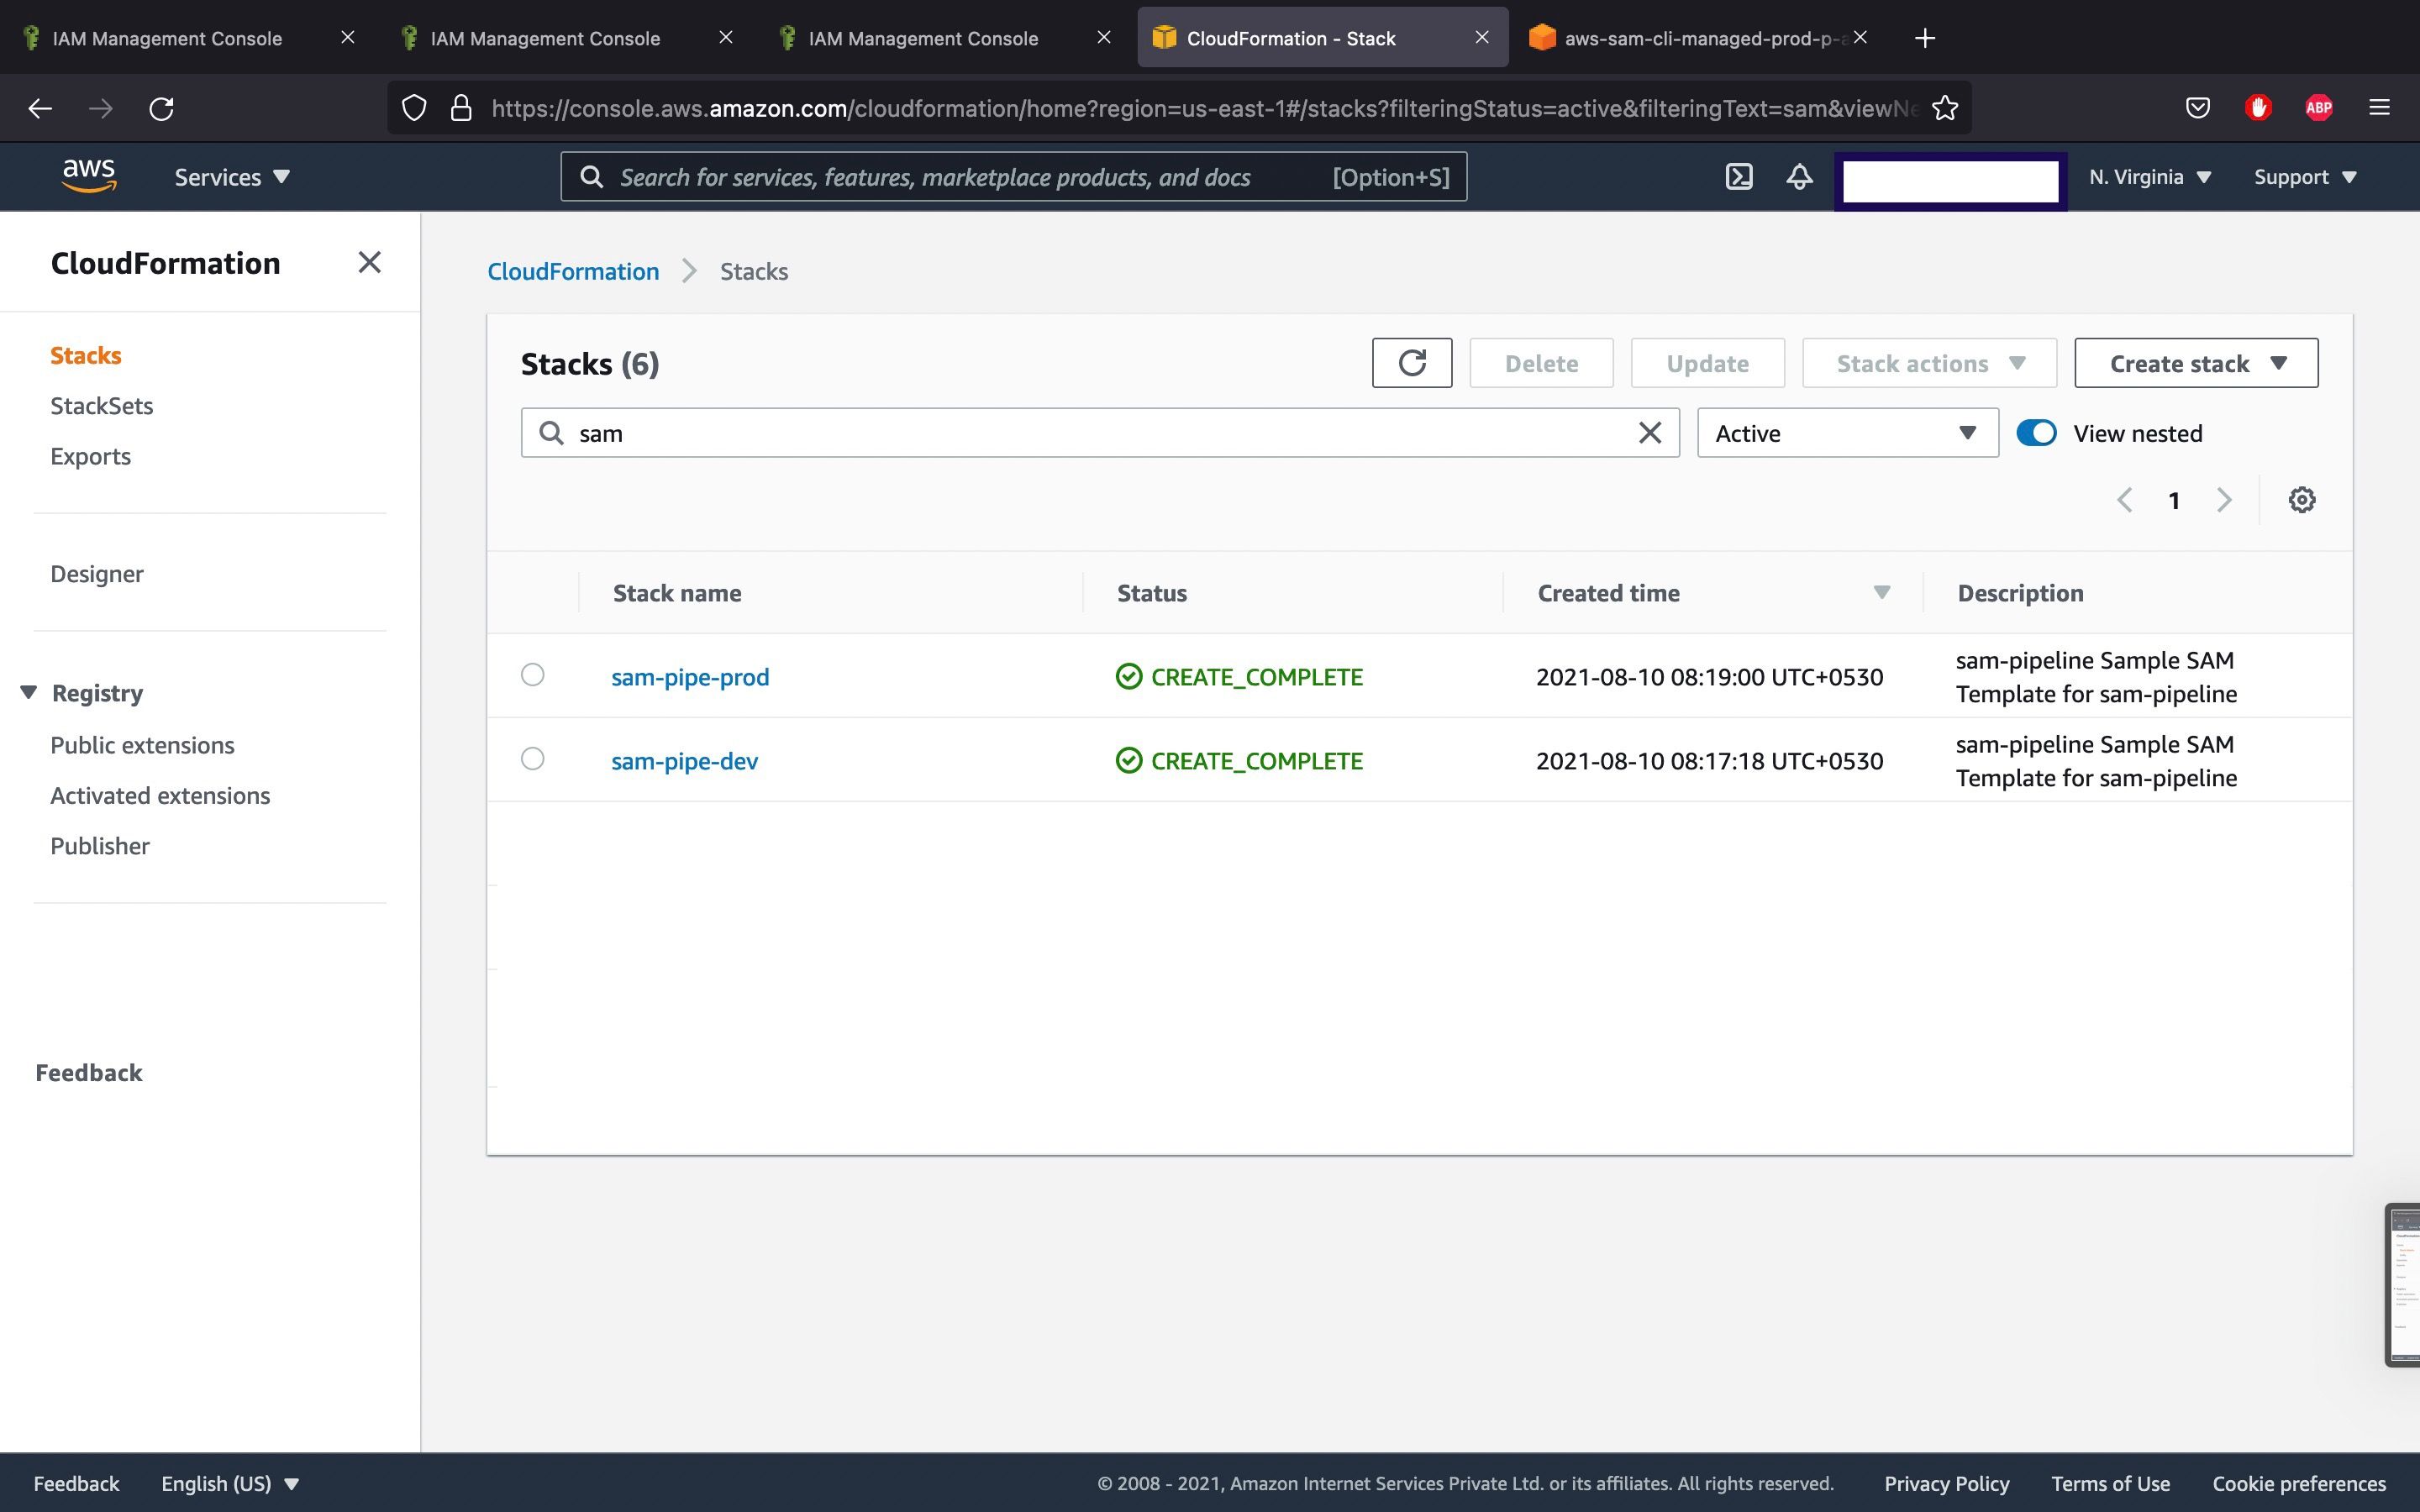Close the CloudFormation - Stack tab
This screenshot has width=2420, height=1512.
[1481, 37]
